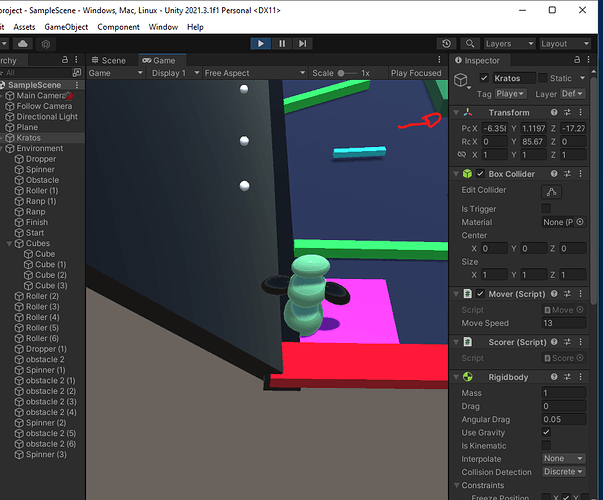Open the global Search magnifier icon
Viewport: 603px width, 500px height.
coord(470,44)
